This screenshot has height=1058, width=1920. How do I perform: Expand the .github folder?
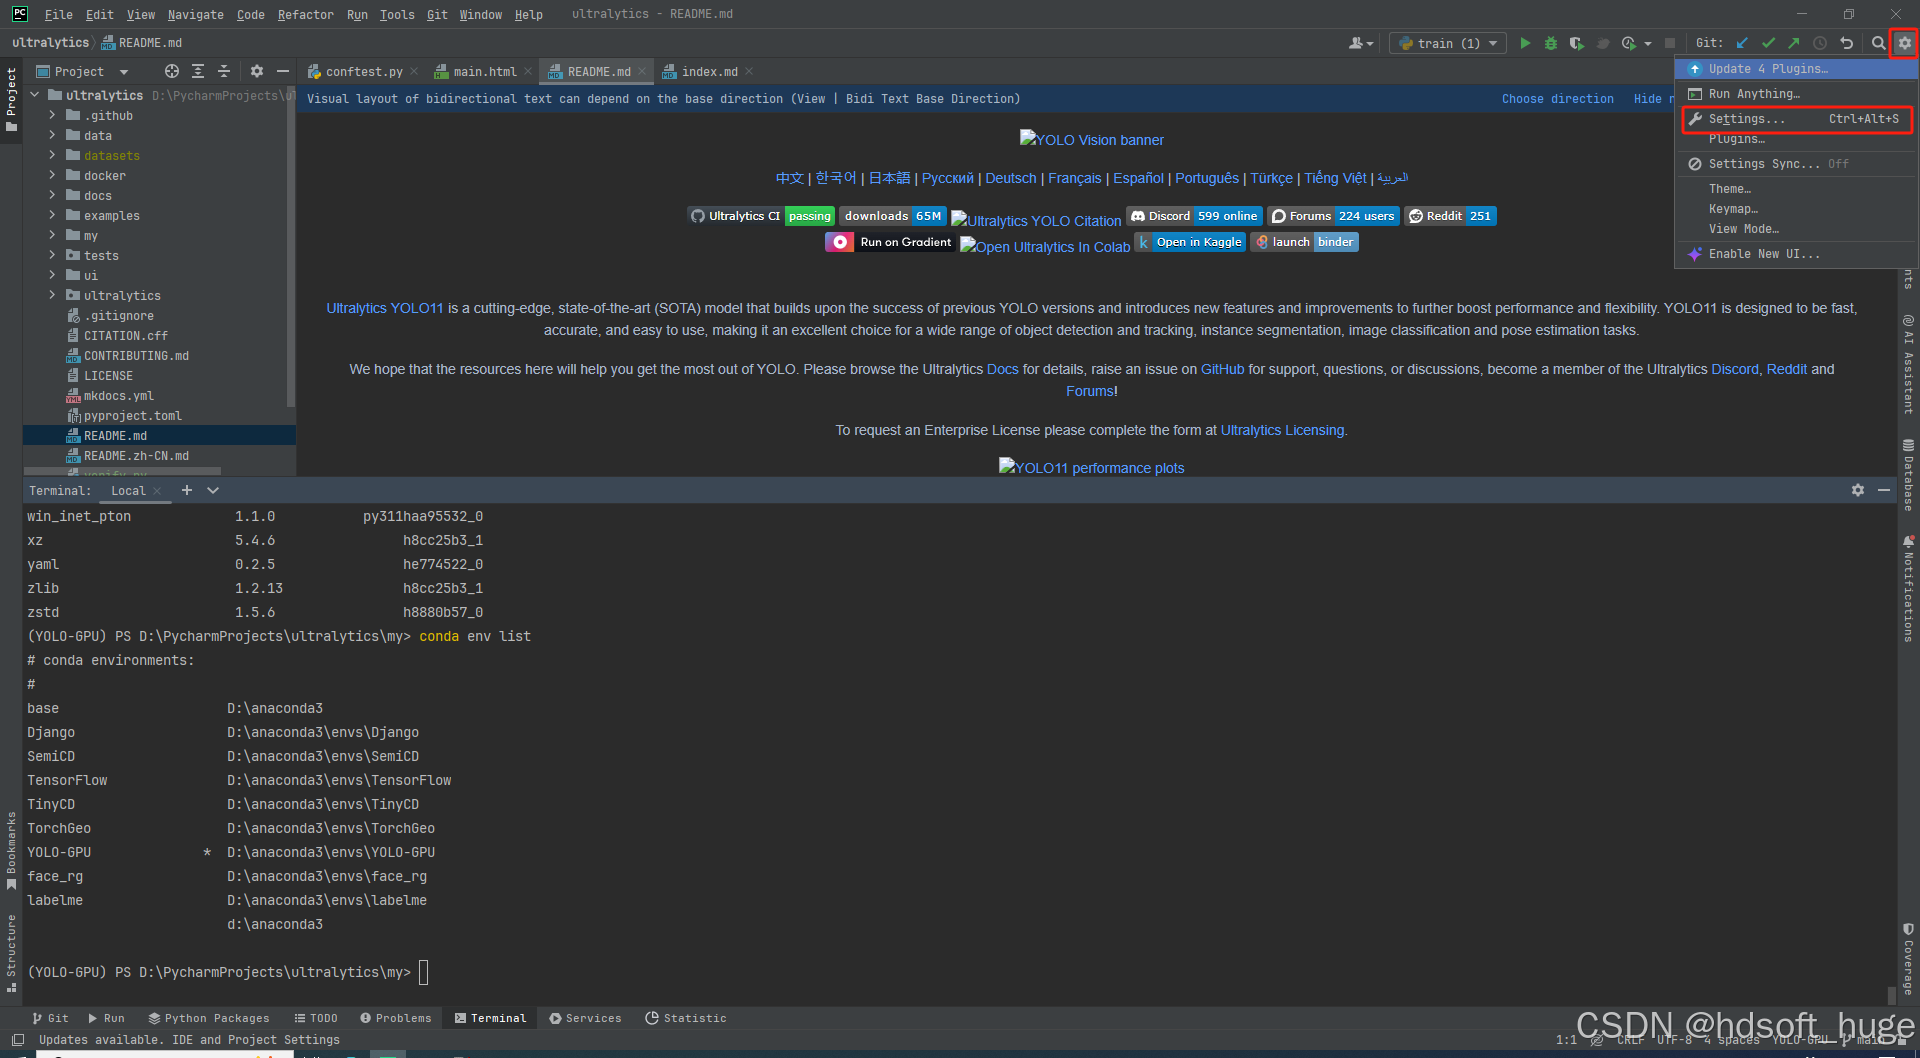pyautogui.click(x=52, y=115)
